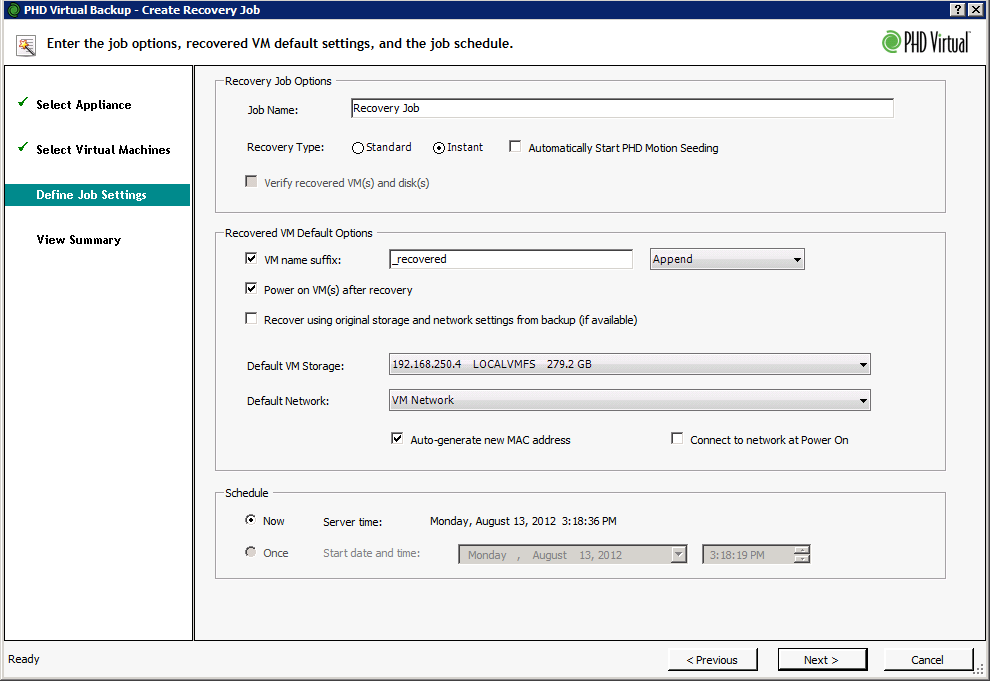This screenshot has height=681, width=992.
Task: Click the recovery job wizard header icon
Action: [x=26, y=46]
